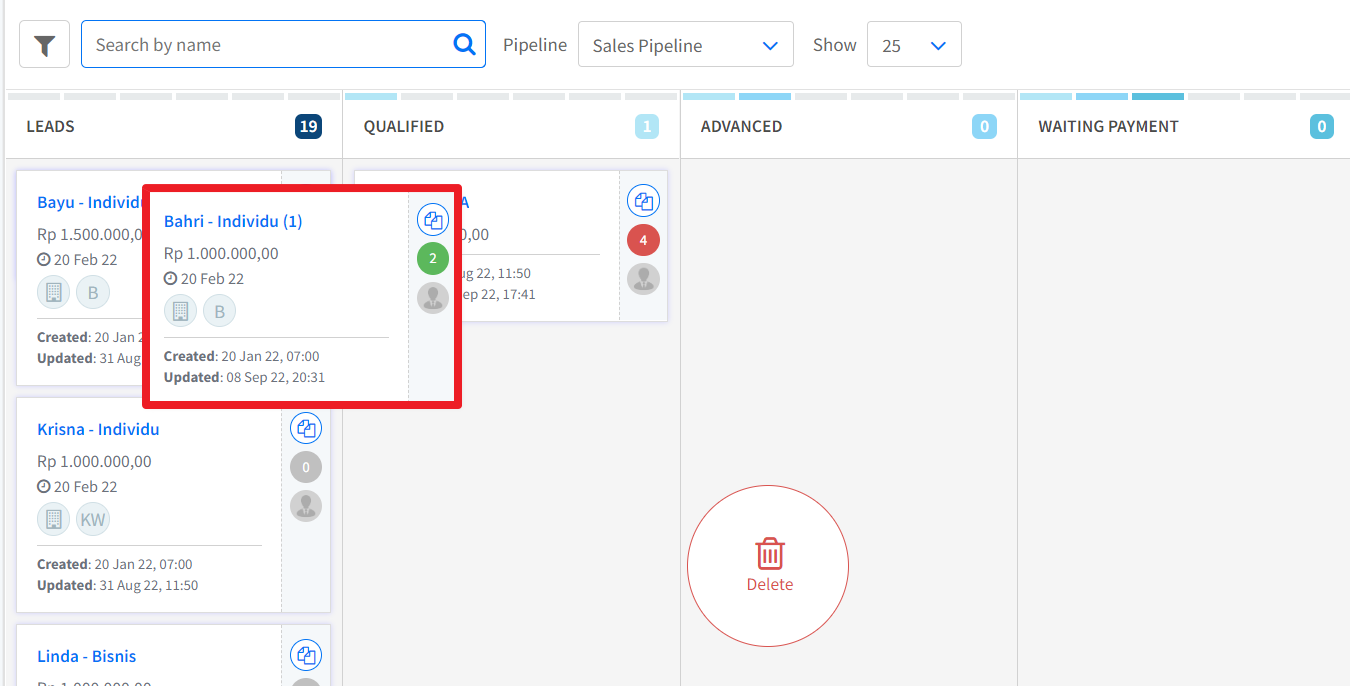Click Rp 1.000.000,00 amount on Krisna card

tap(94, 461)
